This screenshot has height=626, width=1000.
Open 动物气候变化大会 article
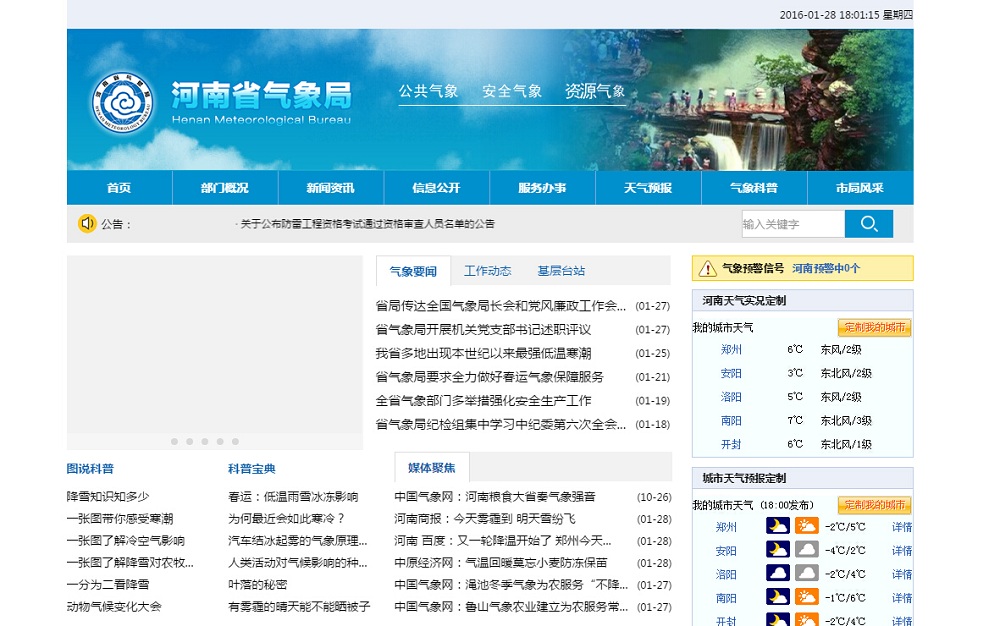coord(114,606)
